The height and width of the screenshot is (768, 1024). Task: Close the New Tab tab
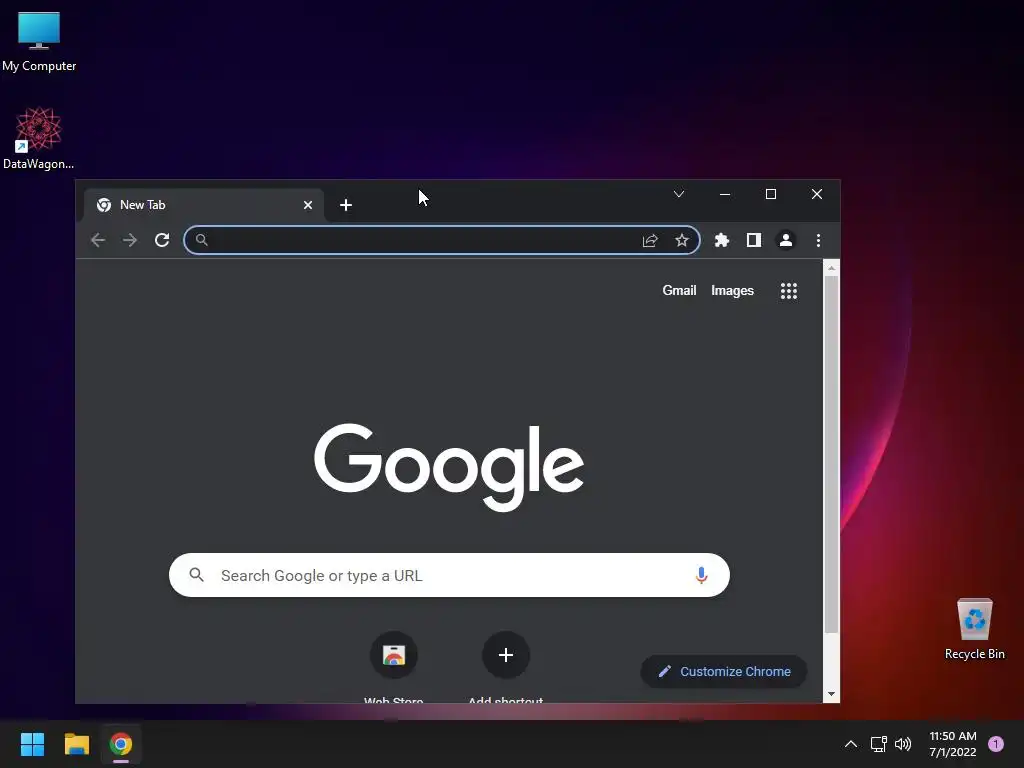pyautogui.click(x=308, y=205)
